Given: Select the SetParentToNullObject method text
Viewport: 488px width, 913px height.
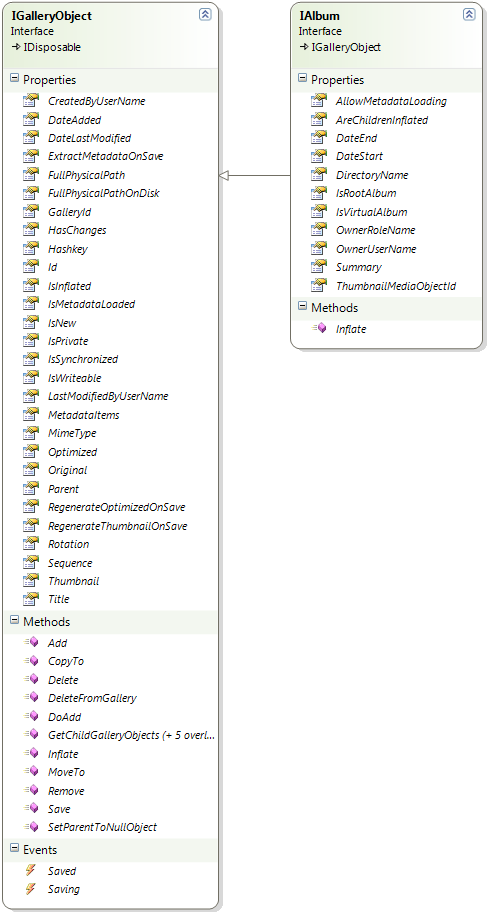Looking at the screenshot, I should coord(102,827).
